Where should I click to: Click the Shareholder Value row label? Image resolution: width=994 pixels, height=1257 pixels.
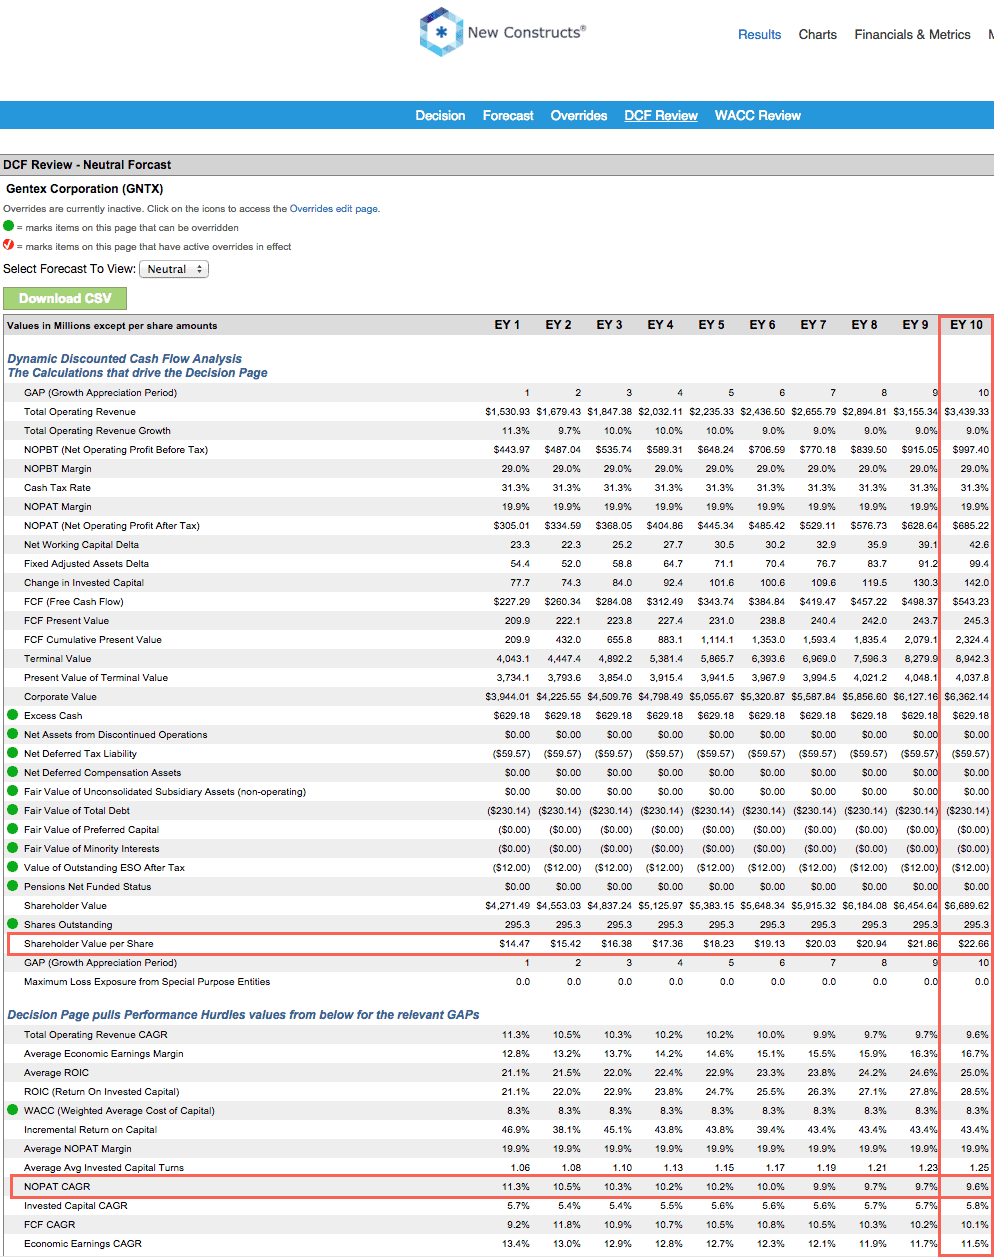click(65, 905)
